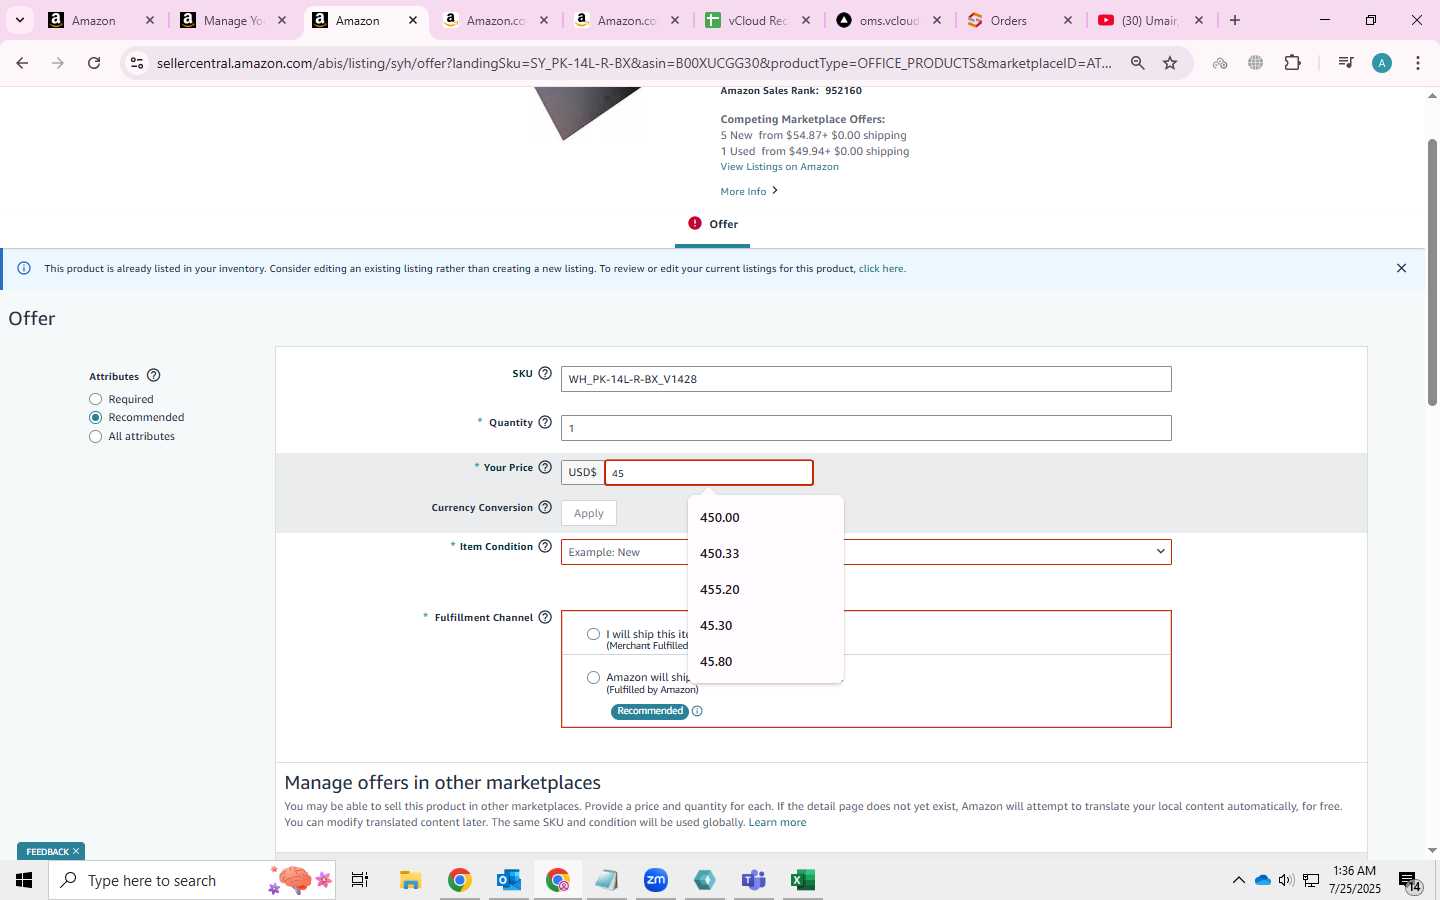Open a new browser tab

pyautogui.click(x=1235, y=20)
